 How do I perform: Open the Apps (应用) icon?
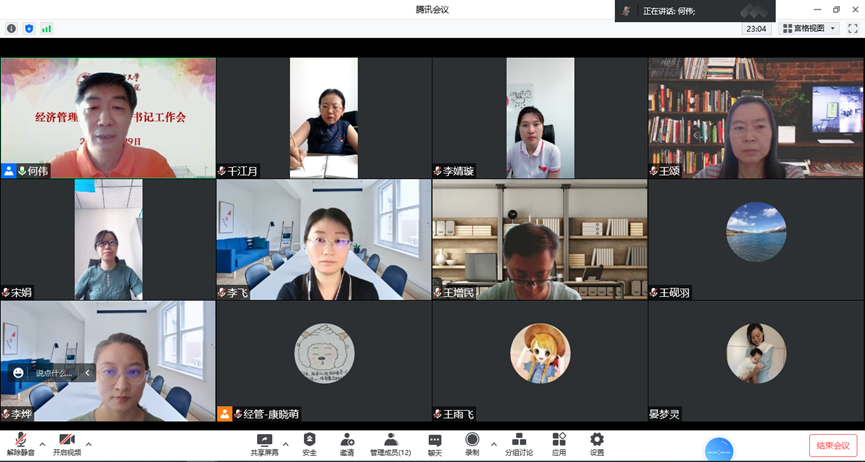click(558, 444)
